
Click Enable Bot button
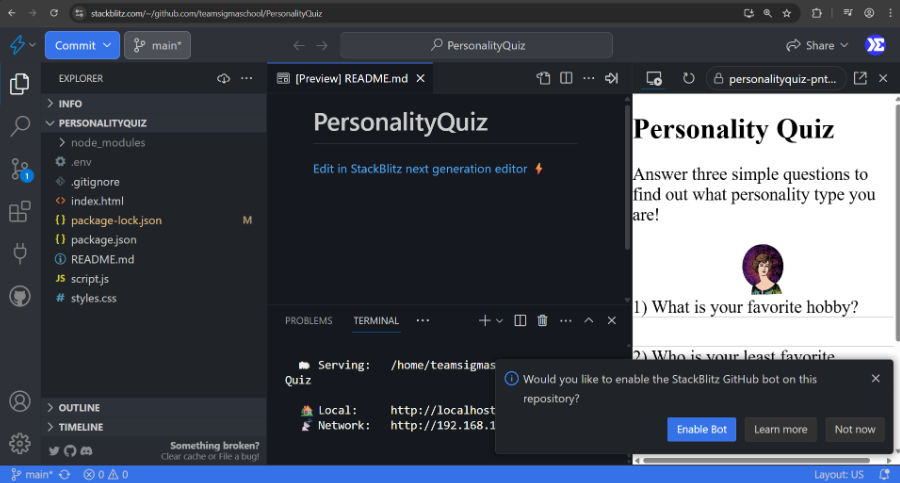tap(701, 429)
